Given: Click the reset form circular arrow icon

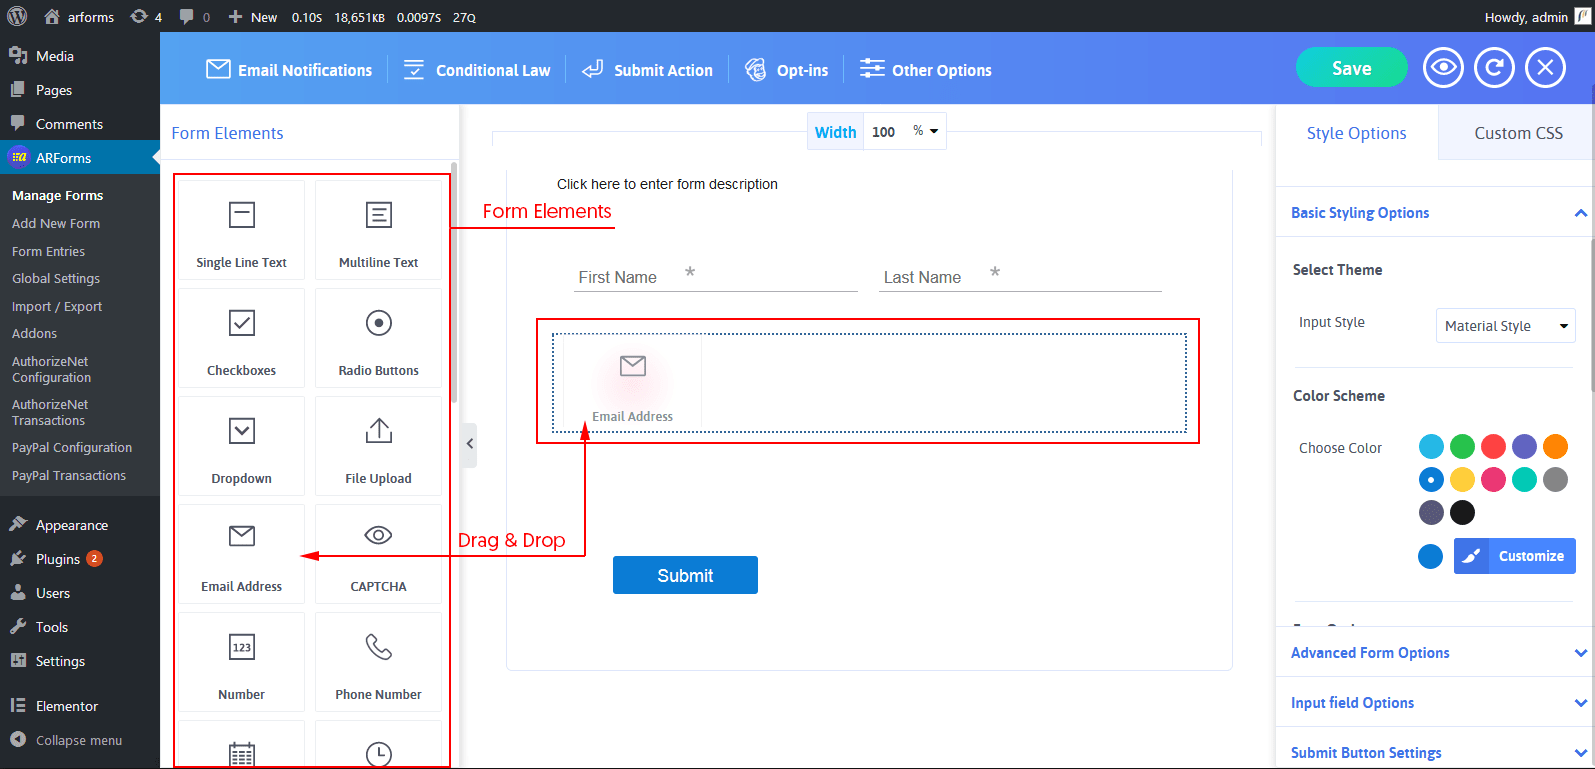Looking at the screenshot, I should point(1494,68).
